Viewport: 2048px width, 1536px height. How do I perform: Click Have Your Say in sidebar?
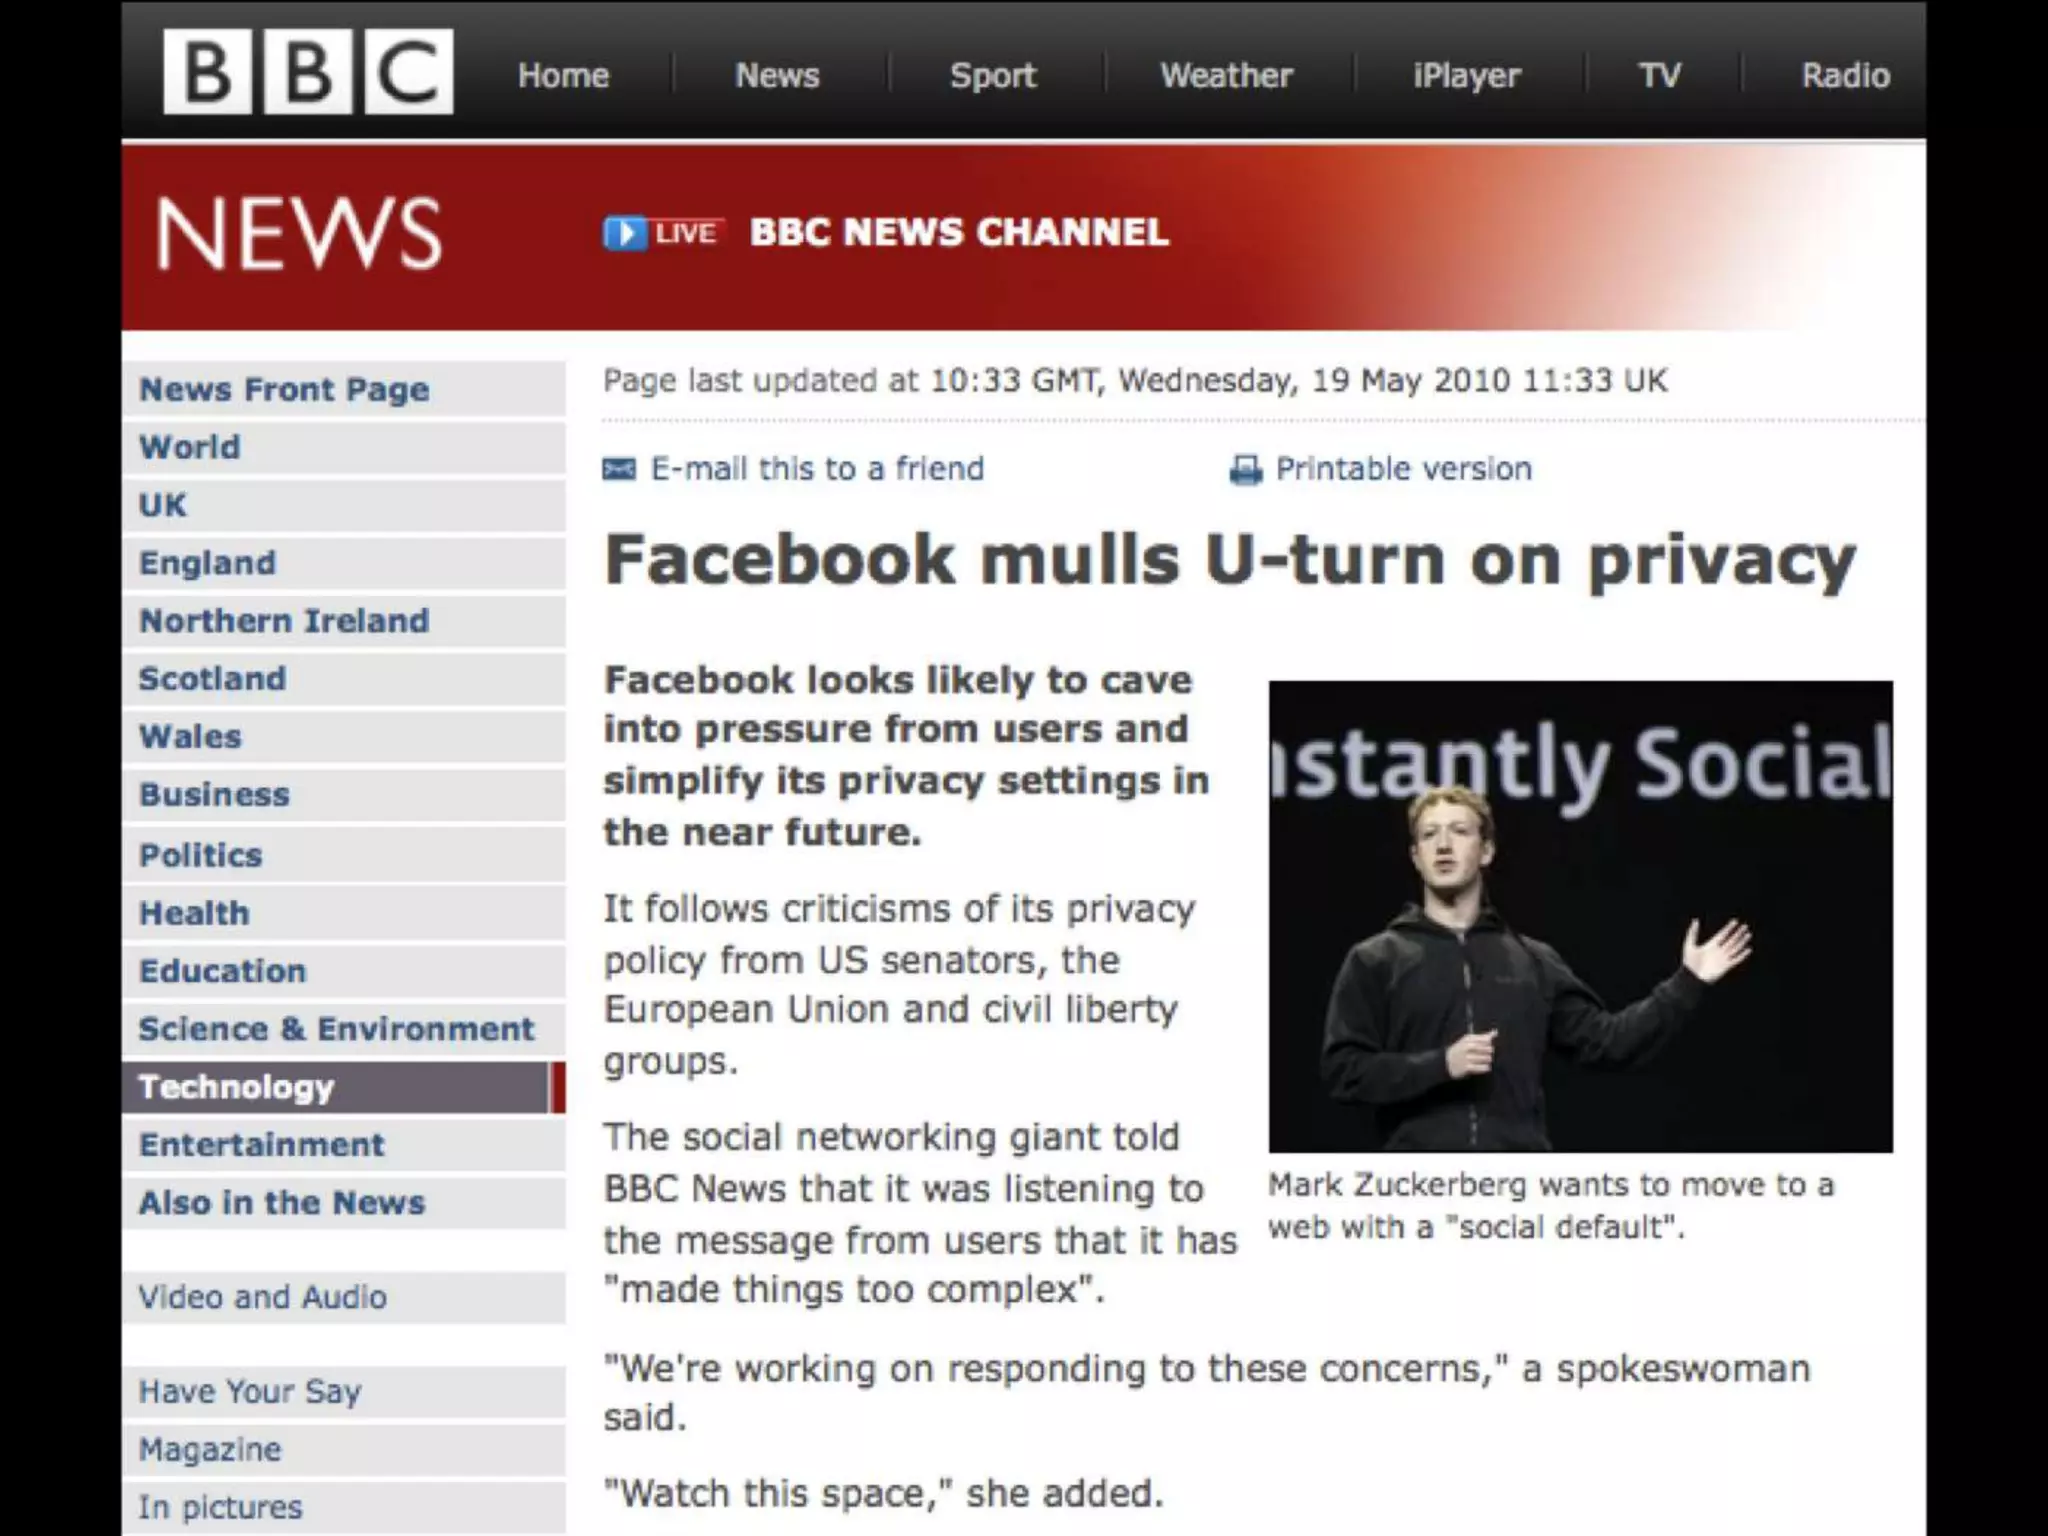(x=343, y=1391)
